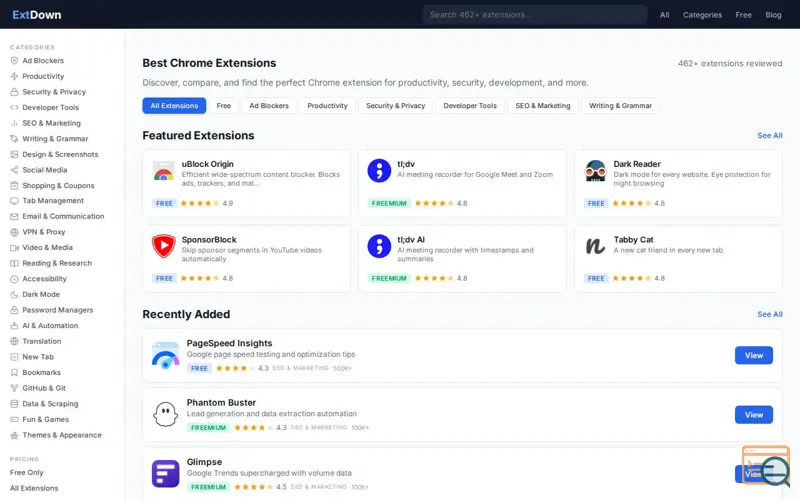Open All in the top navigation
This screenshot has height=500, width=800.
664,15
